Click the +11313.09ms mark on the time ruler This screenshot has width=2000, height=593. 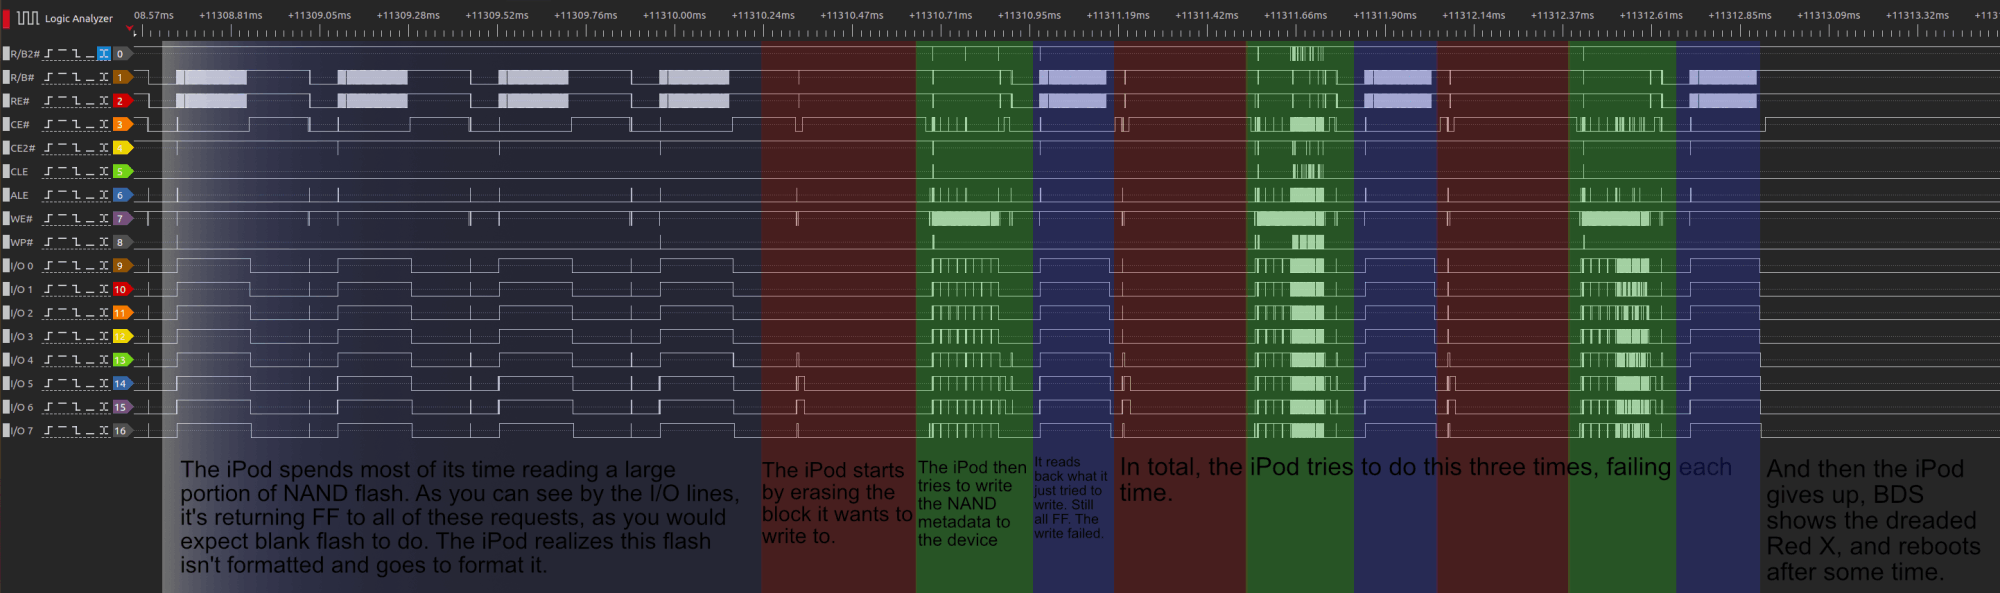pyautogui.click(x=1828, y=15)
